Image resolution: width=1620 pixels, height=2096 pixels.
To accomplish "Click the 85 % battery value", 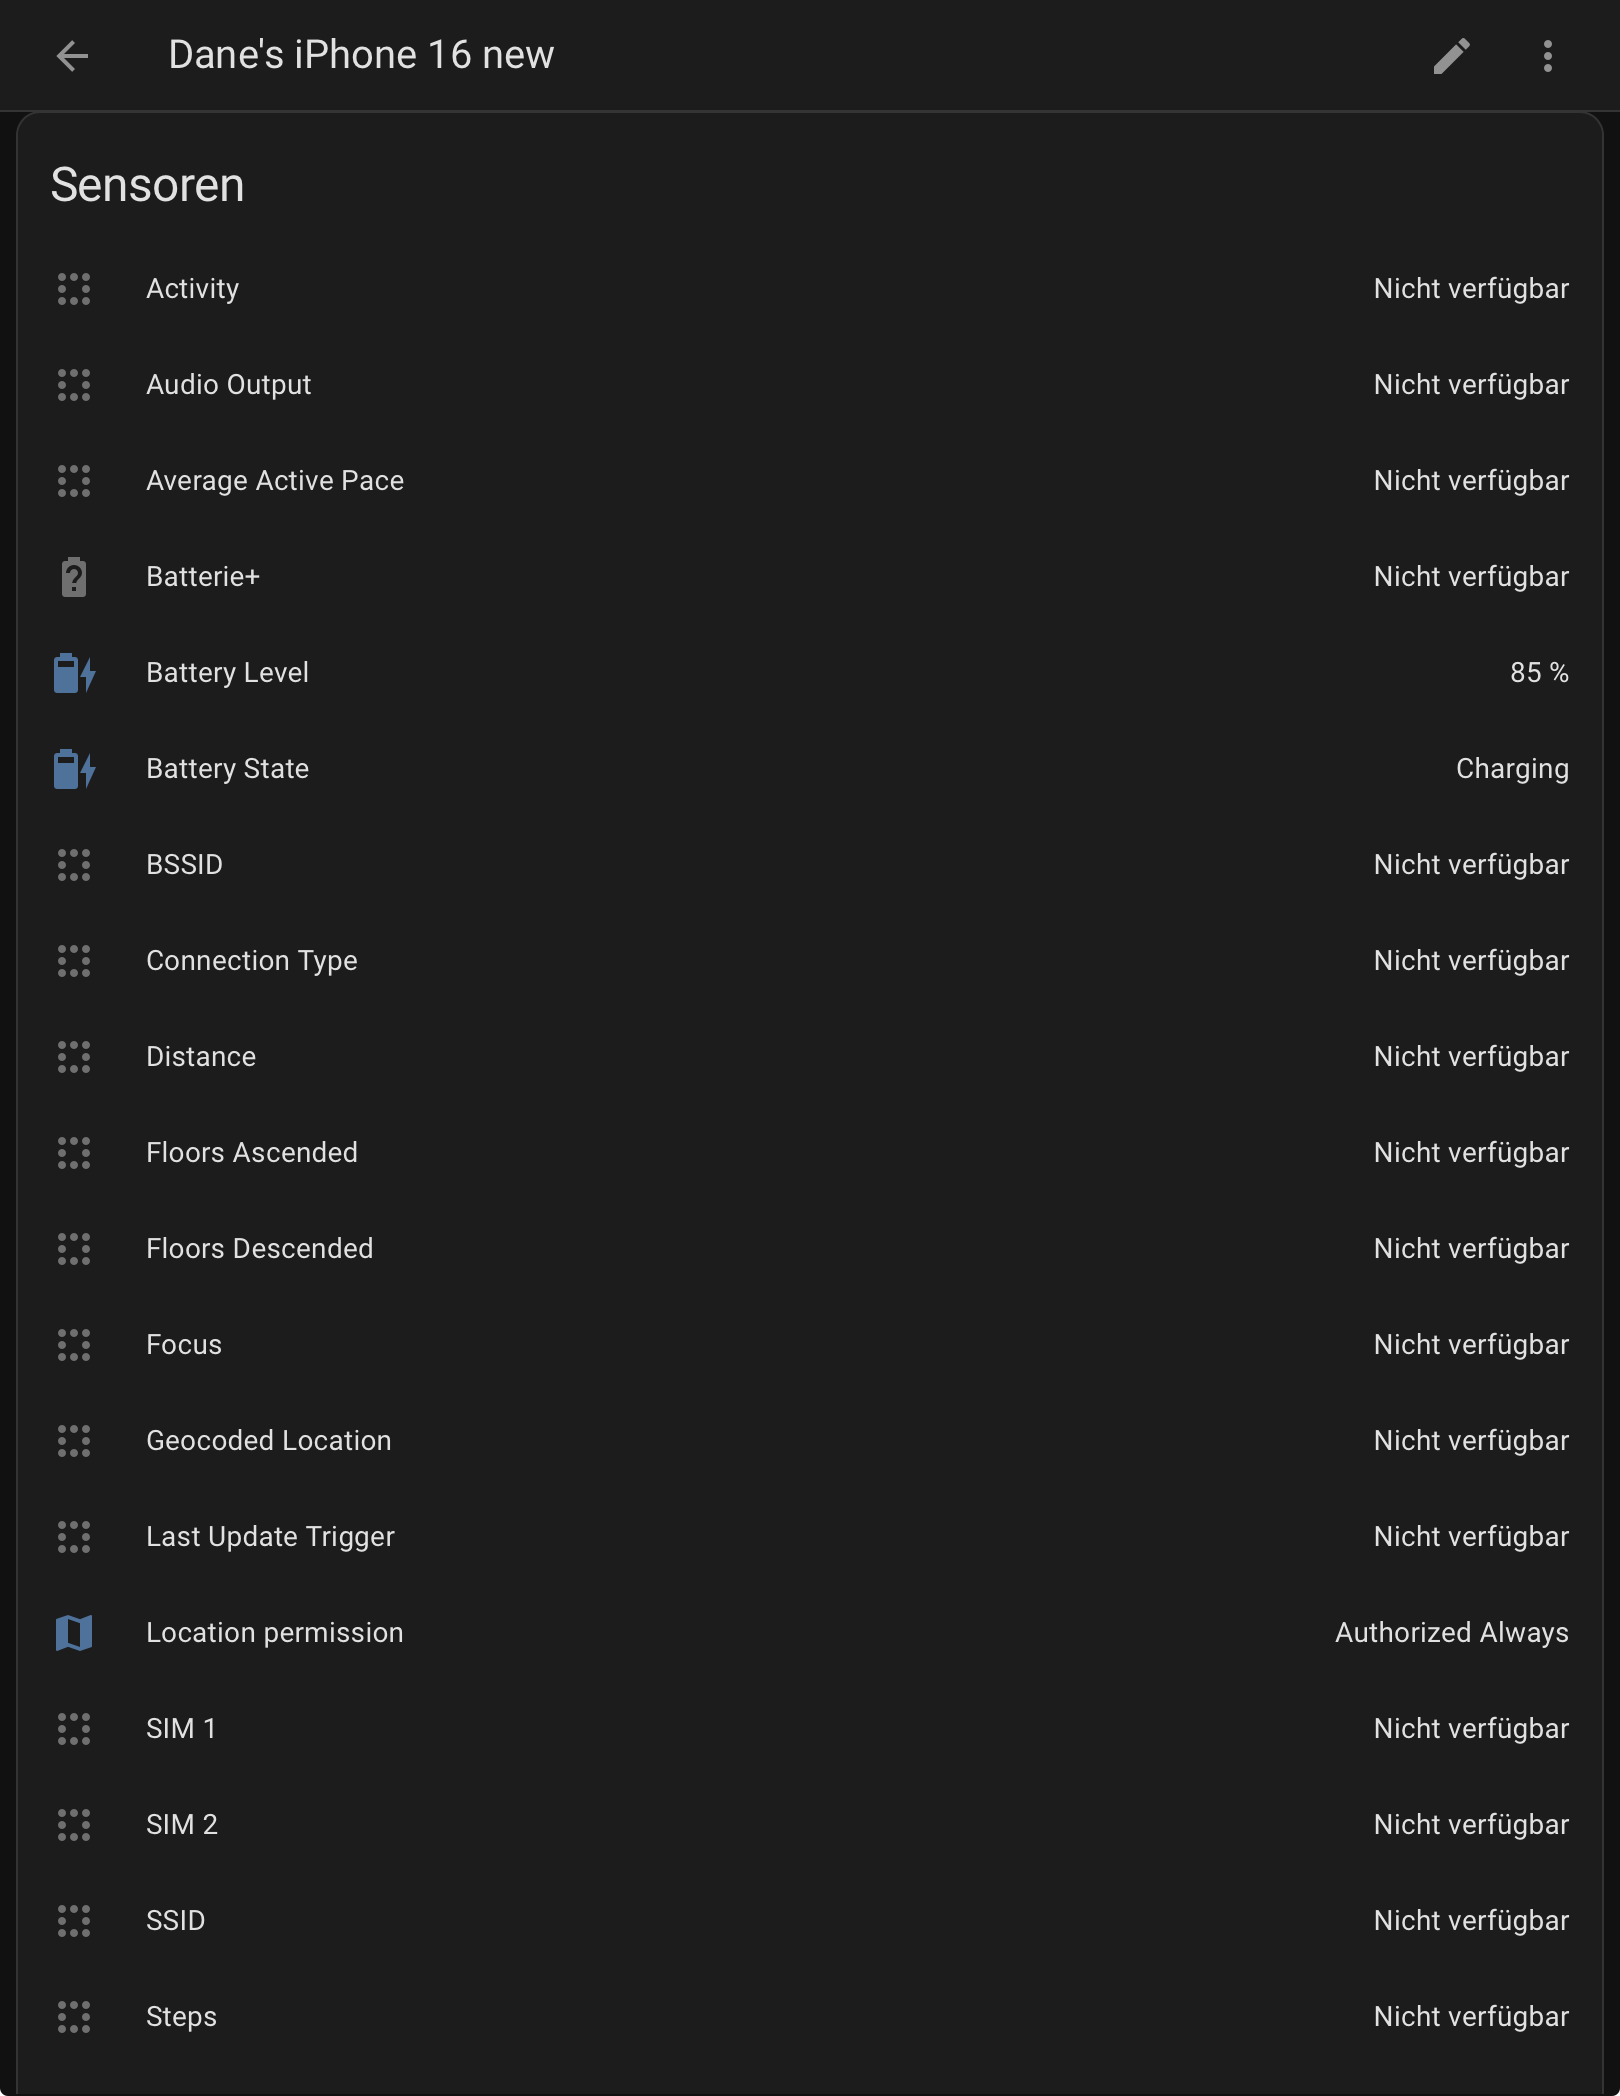I will [1538, 673].
